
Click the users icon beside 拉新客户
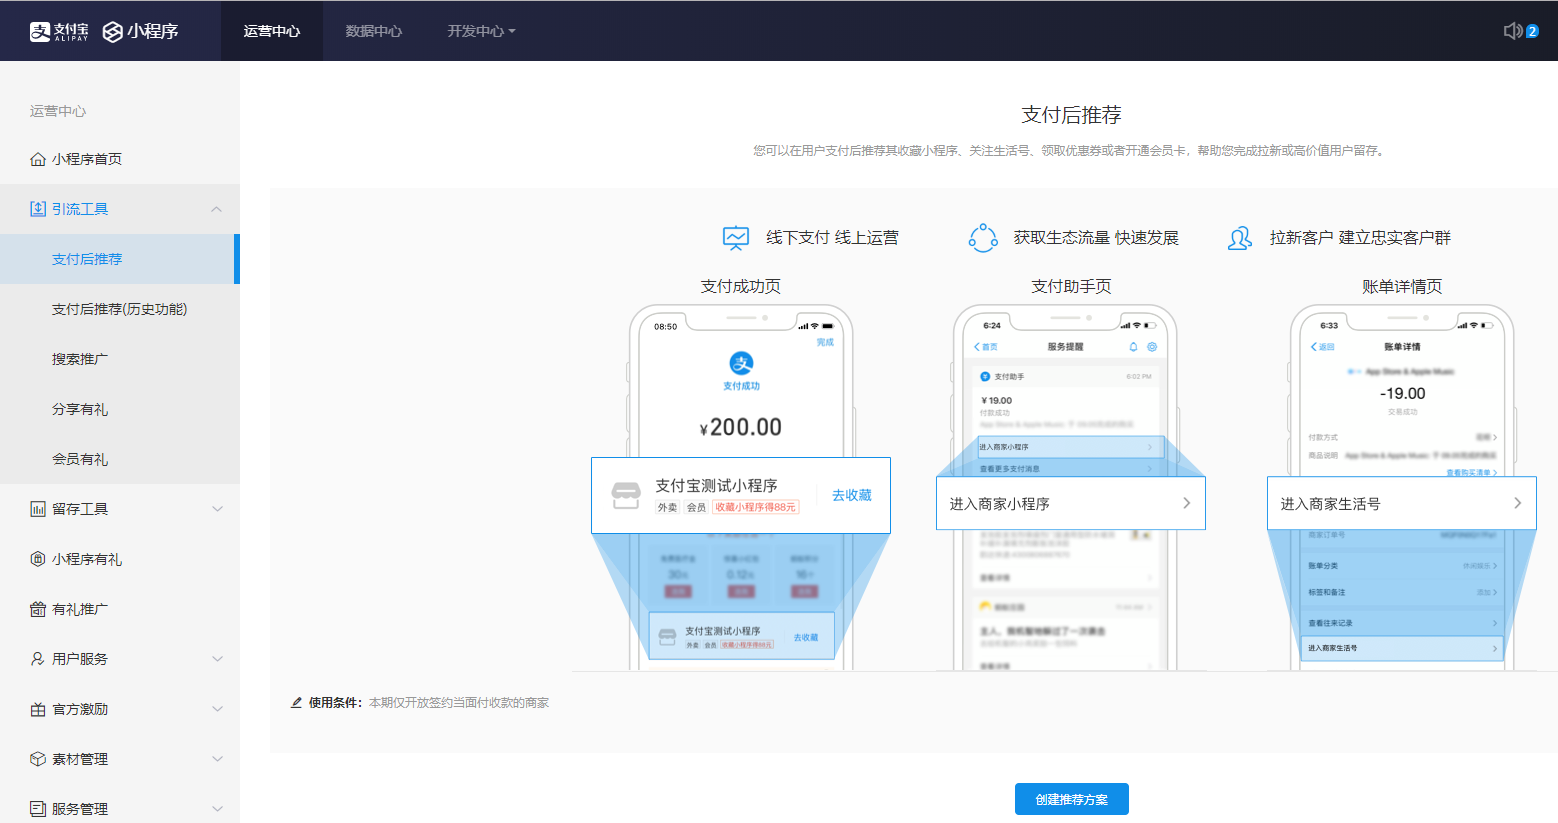pos(1240,238)
